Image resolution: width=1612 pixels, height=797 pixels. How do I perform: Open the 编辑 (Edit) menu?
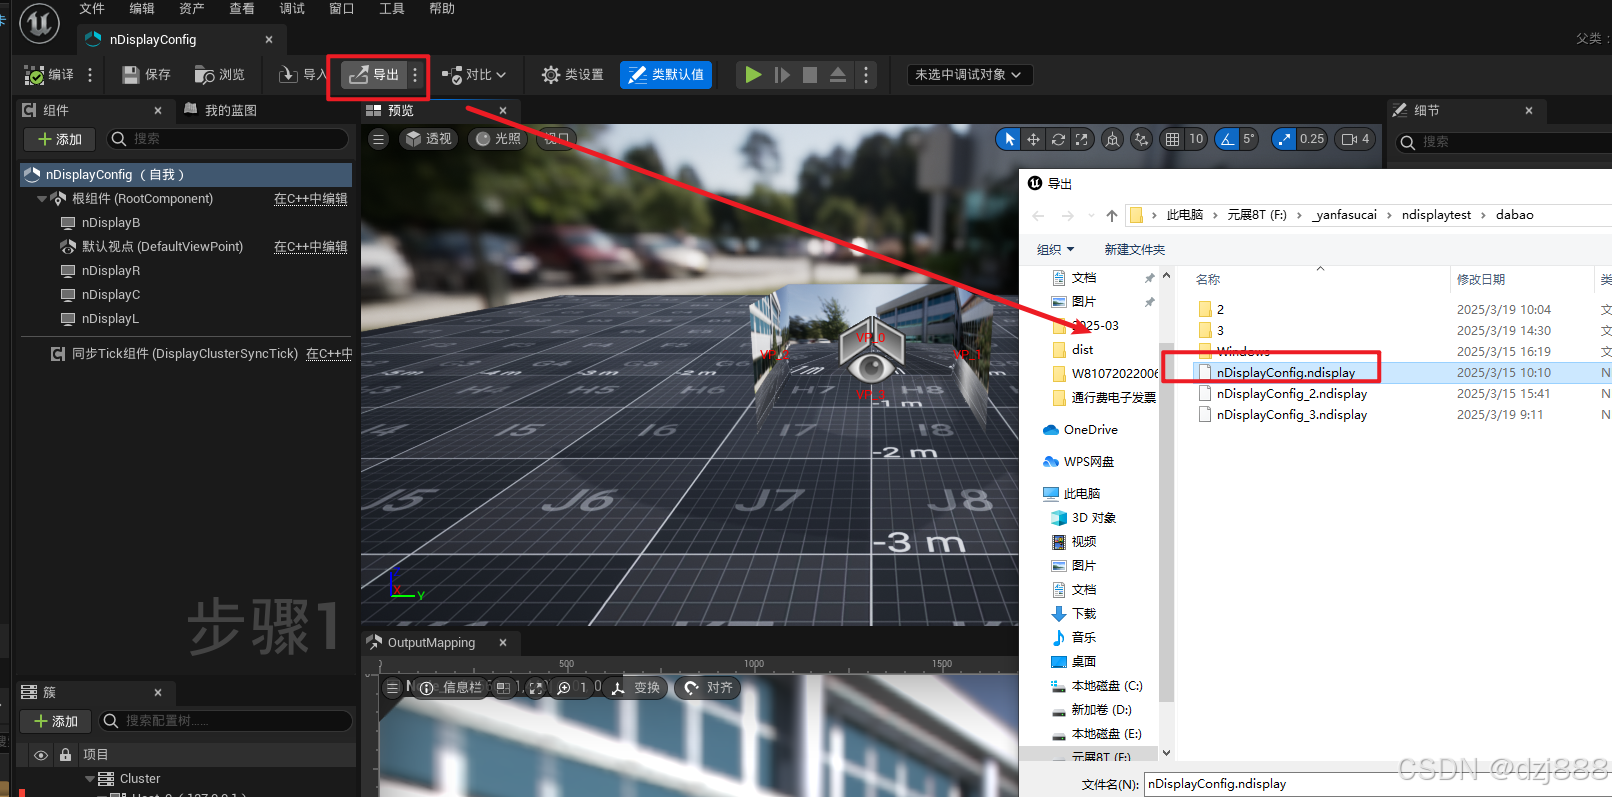[x=142, y=9]
